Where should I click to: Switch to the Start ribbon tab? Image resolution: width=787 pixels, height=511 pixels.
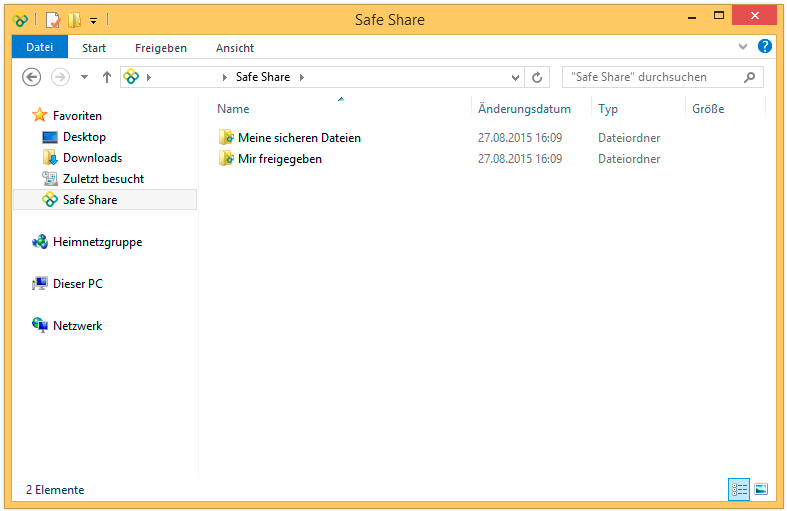coord(94,48)
